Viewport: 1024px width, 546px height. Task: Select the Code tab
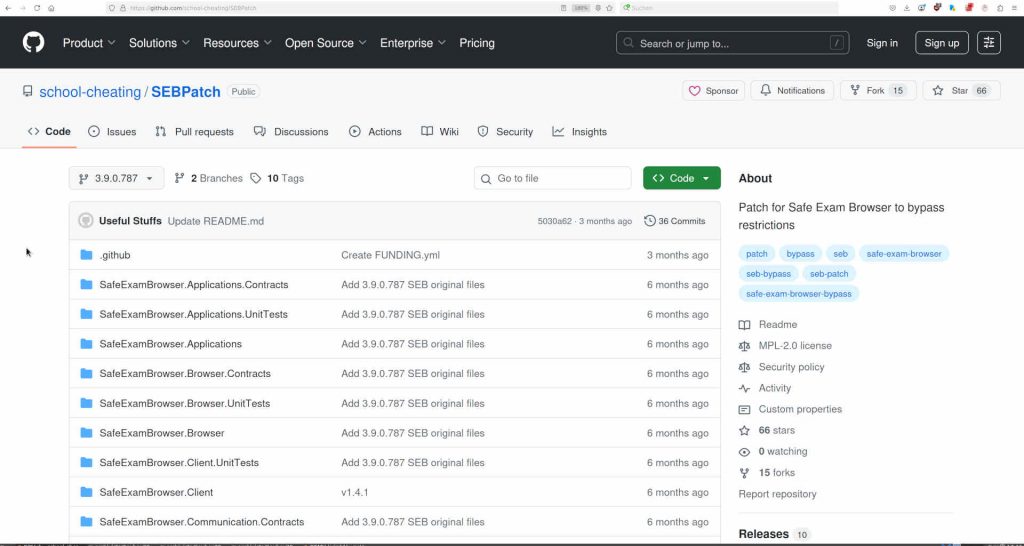pos(49,131)
